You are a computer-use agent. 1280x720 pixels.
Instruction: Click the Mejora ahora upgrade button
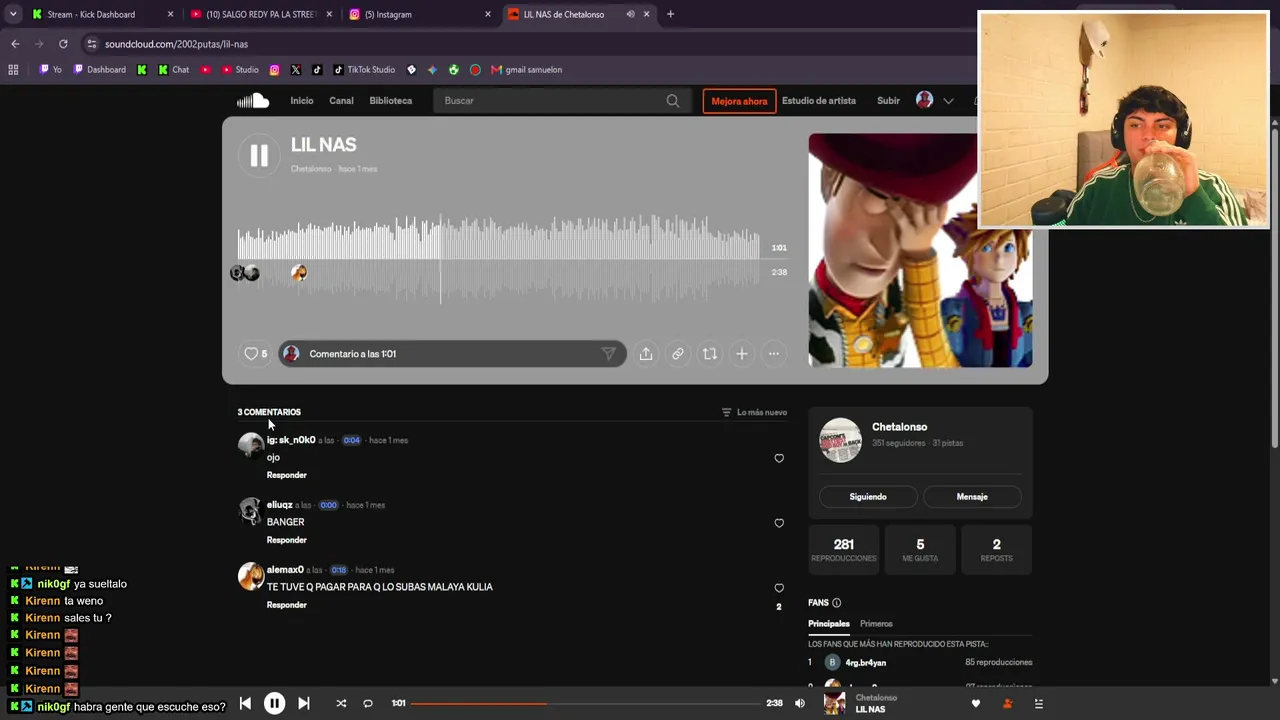pyautogui.click(x=739, y=101)
